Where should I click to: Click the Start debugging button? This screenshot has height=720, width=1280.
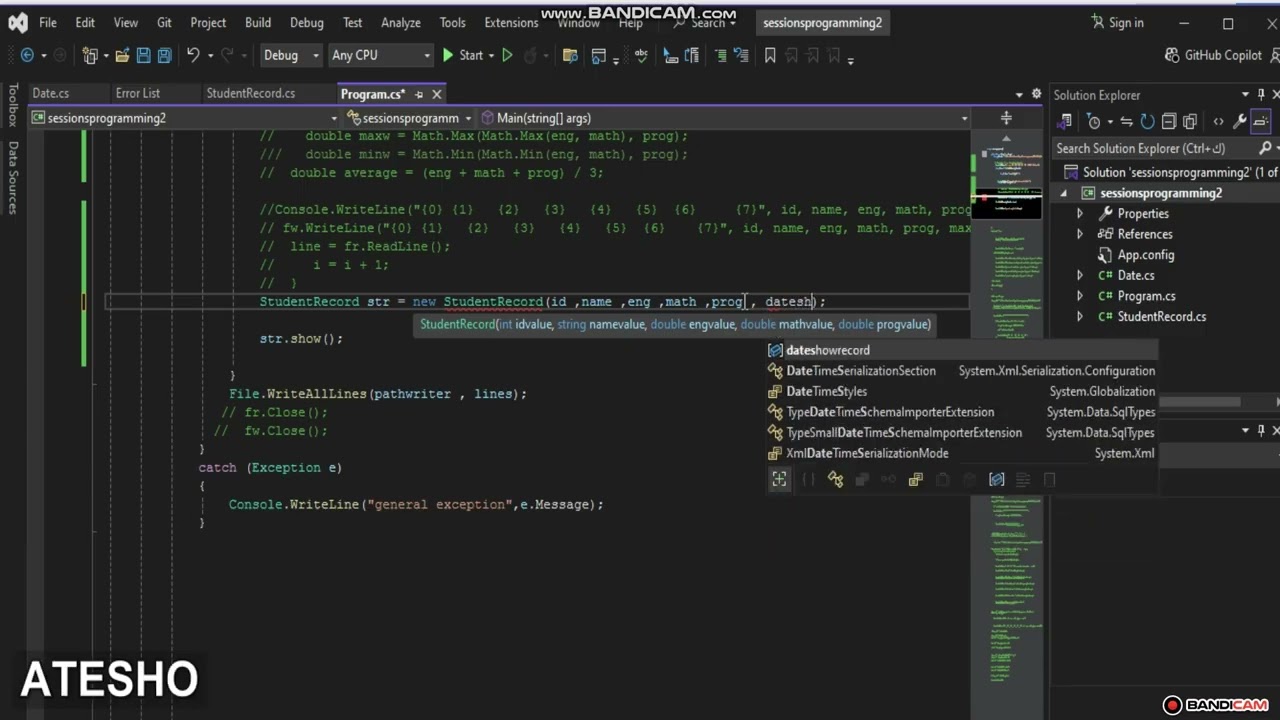coord(462,55)
